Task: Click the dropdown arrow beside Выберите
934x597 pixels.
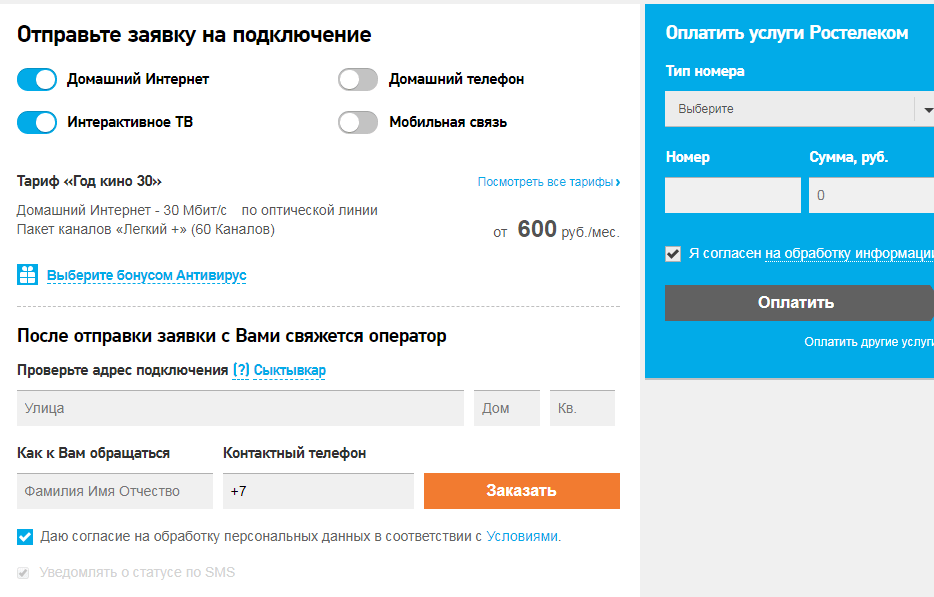Action: (x=926, y=109)
